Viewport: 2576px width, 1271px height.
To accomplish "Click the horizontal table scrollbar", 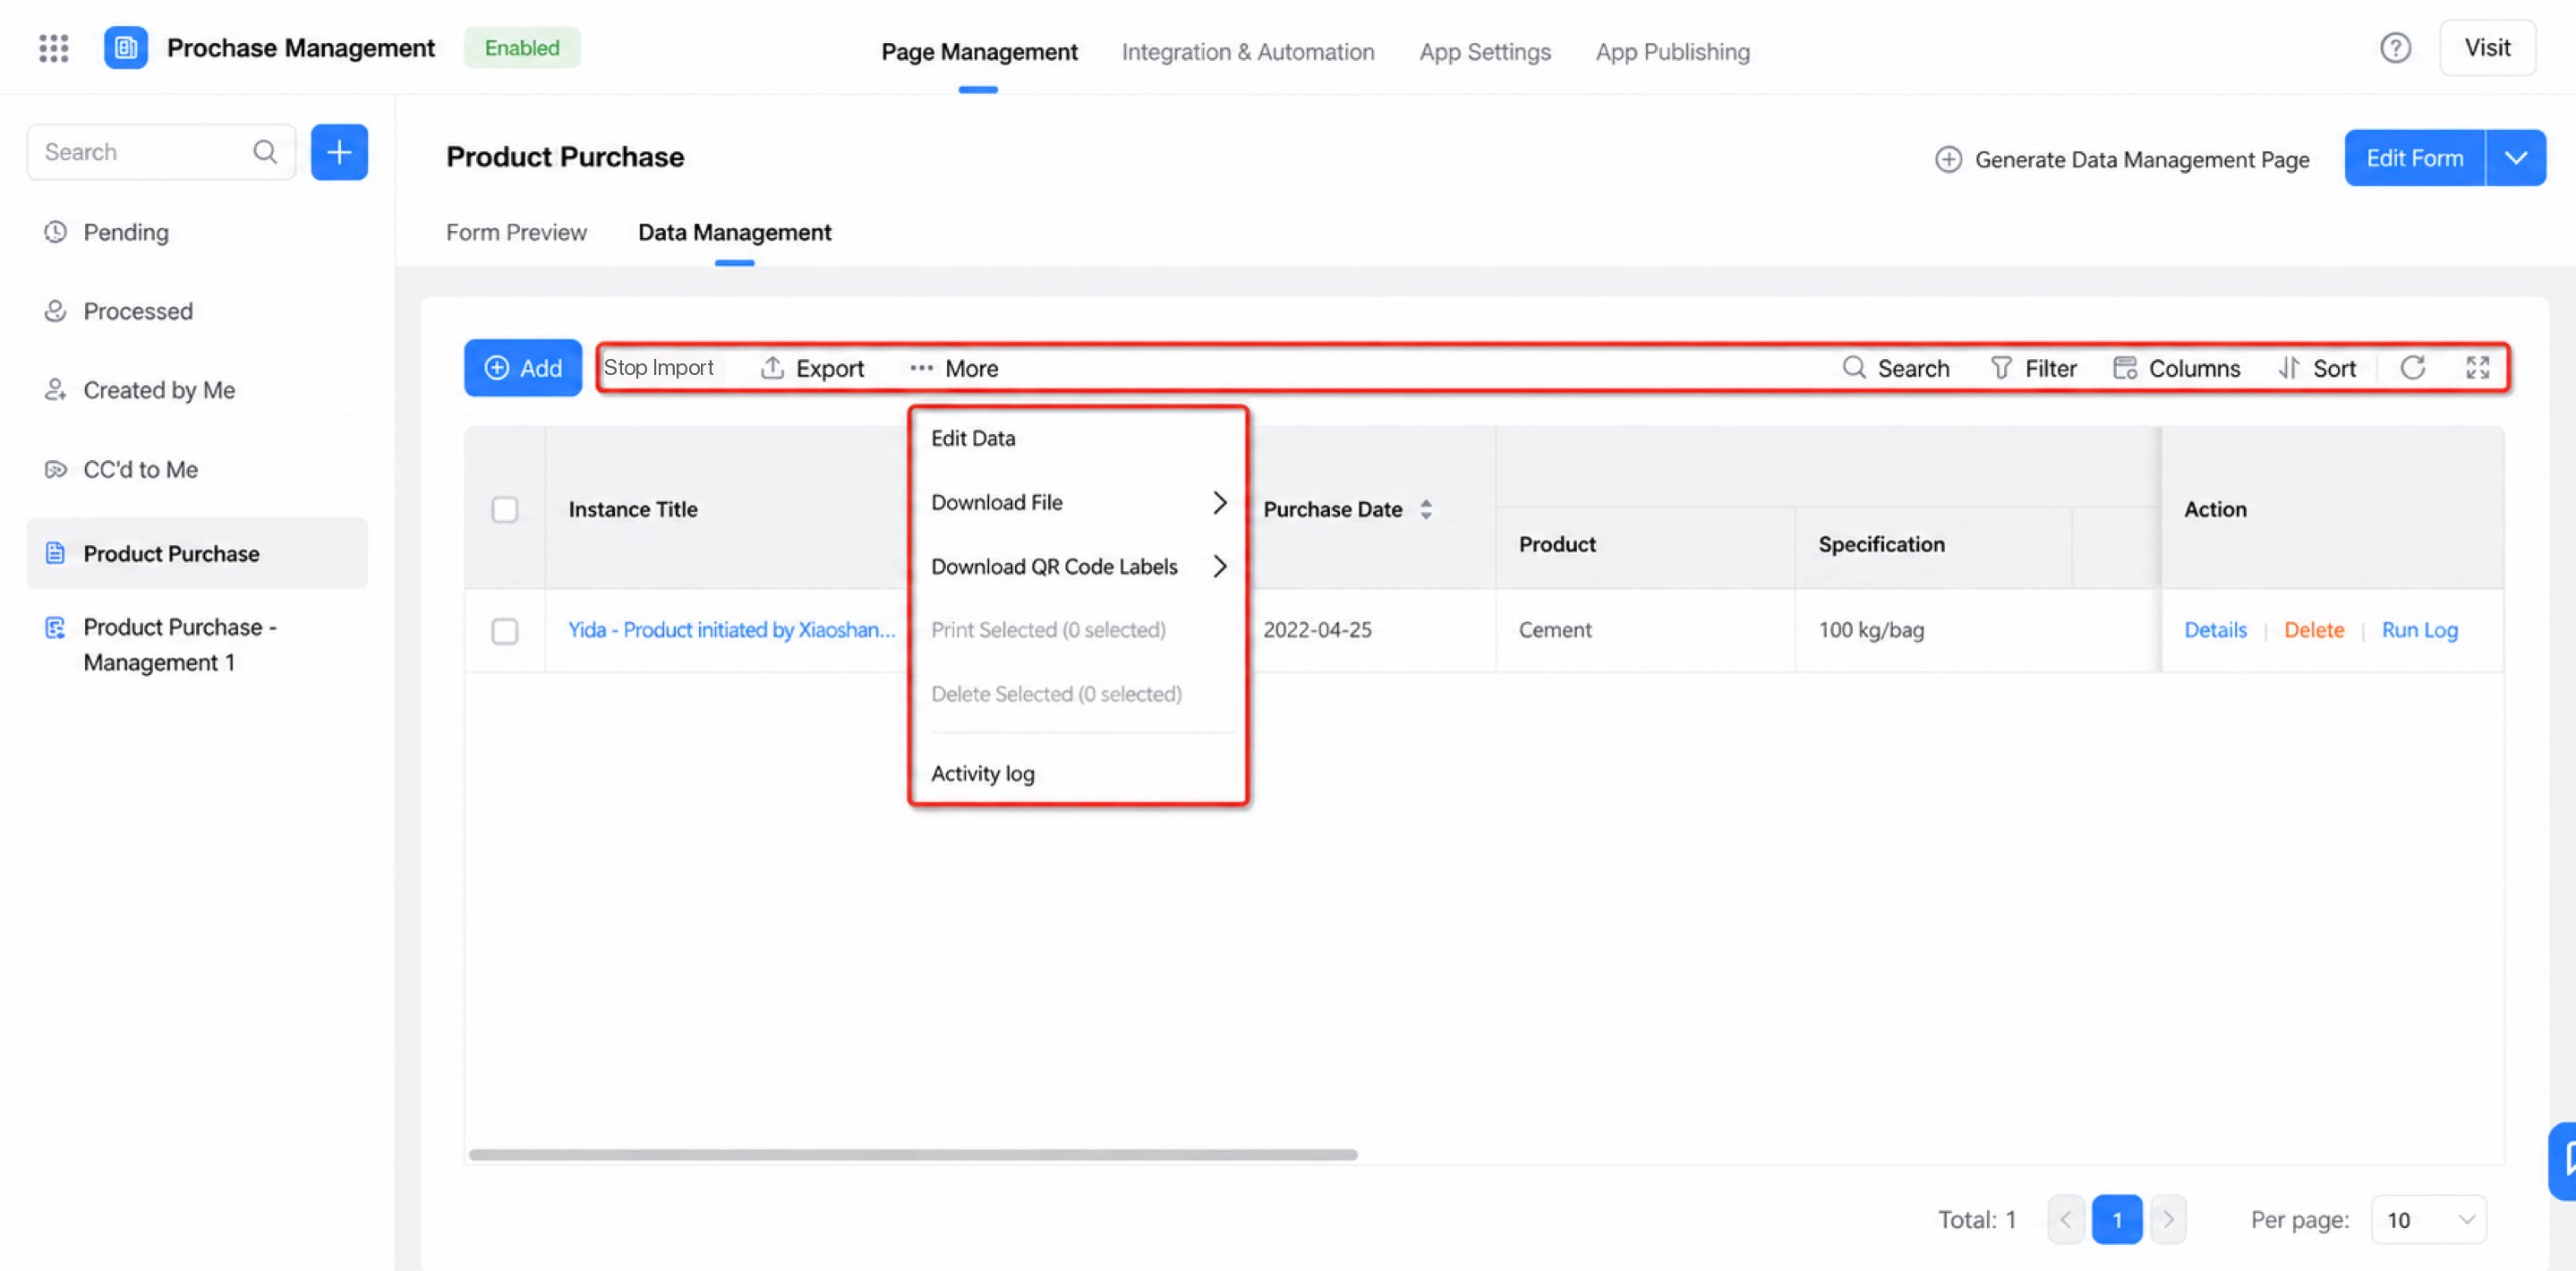I will point(913,1154).
